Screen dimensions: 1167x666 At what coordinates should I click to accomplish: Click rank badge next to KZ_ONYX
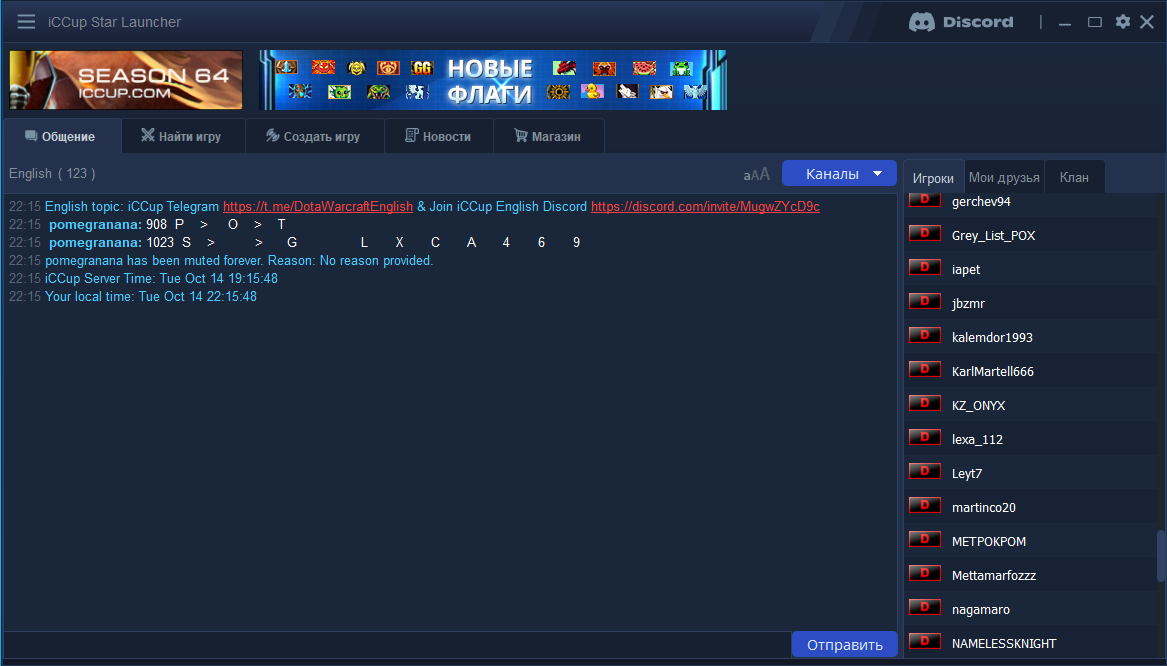coord(925,403)
